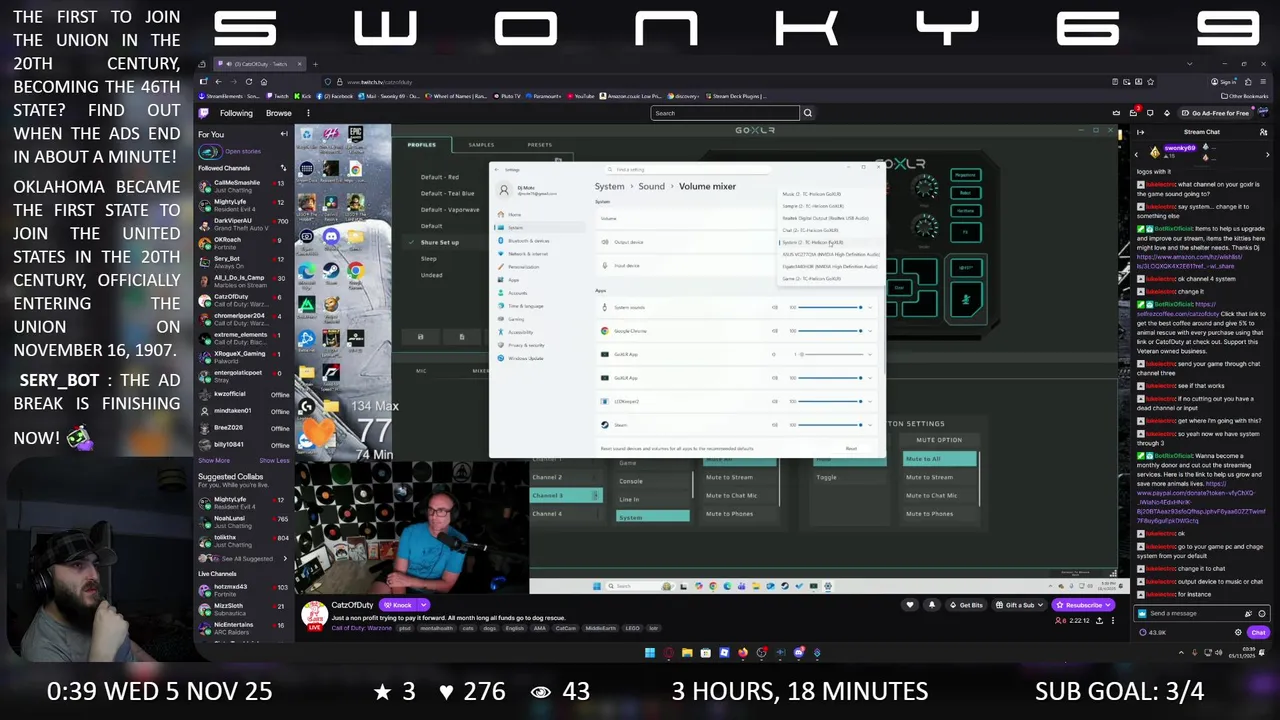The image size is (1280, 720).
Task: Adjust the System sounds volume slider
Action: 829,307
